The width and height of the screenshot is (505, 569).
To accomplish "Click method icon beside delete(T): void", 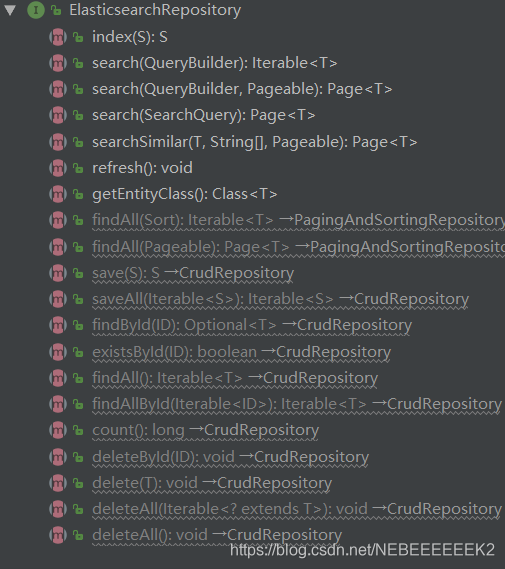I will tap(58, 483).
